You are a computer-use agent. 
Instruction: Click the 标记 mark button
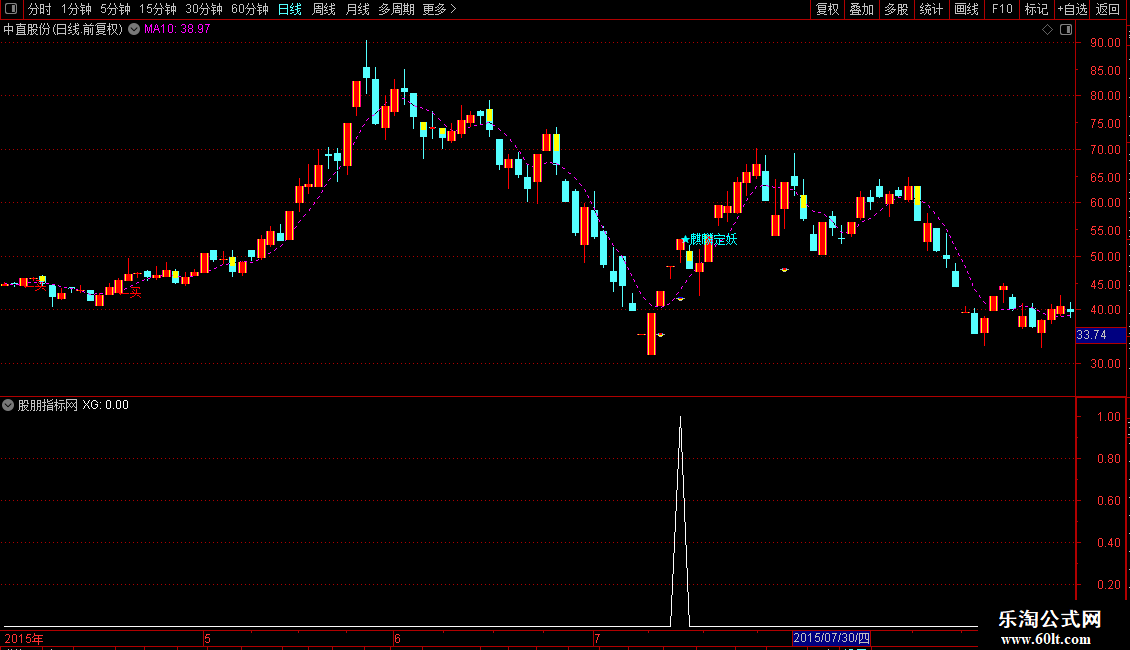1036,9
